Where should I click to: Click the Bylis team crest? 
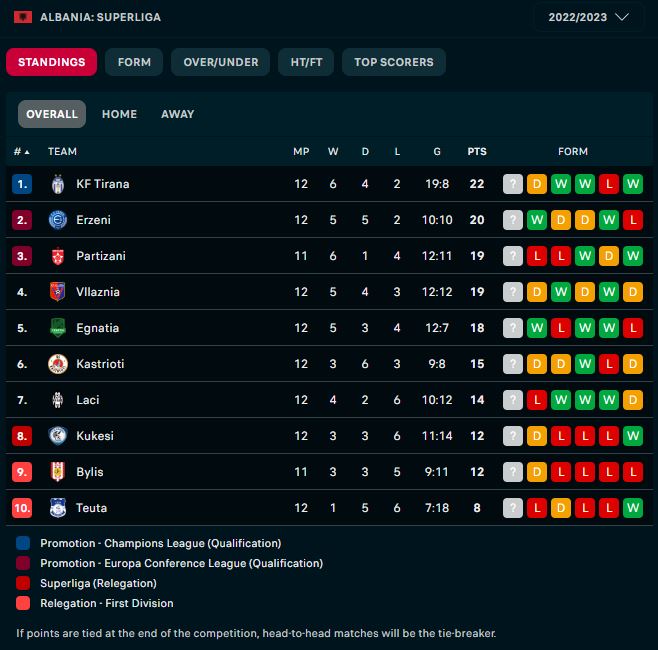(x=57, y=472)
